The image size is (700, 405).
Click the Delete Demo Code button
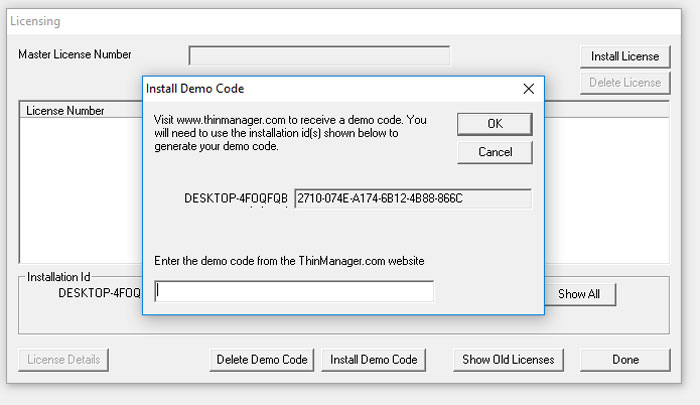point(262,359)
